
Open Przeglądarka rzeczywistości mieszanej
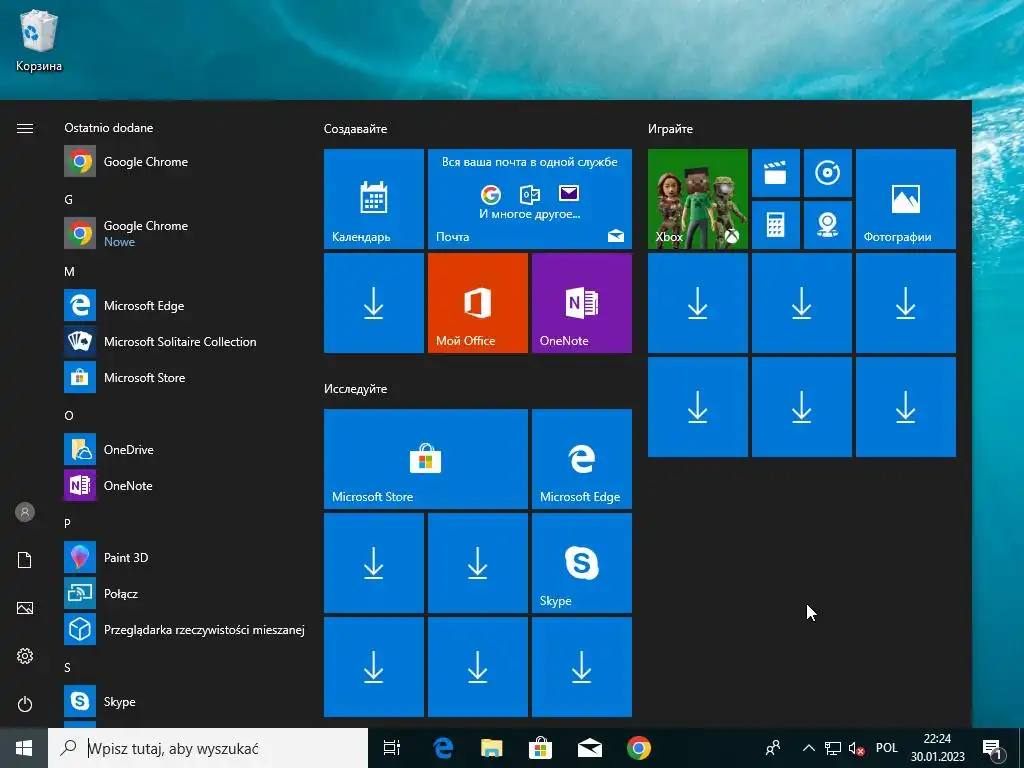pyautogui.click(x=183, y=629)
